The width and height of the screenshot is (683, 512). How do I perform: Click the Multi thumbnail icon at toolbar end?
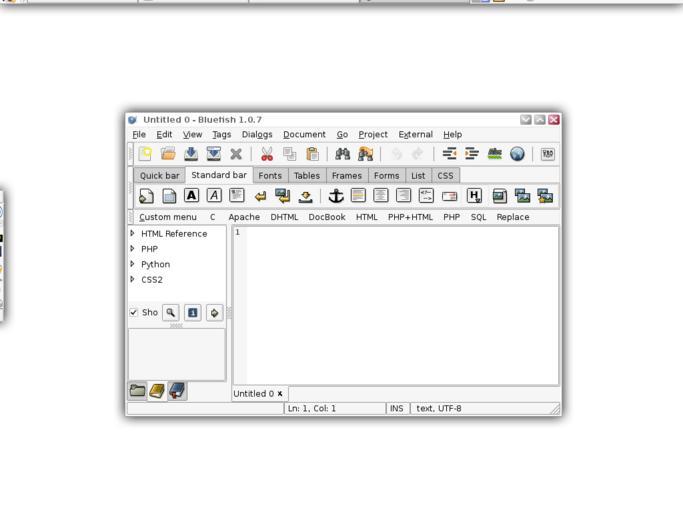pos(545,196)
